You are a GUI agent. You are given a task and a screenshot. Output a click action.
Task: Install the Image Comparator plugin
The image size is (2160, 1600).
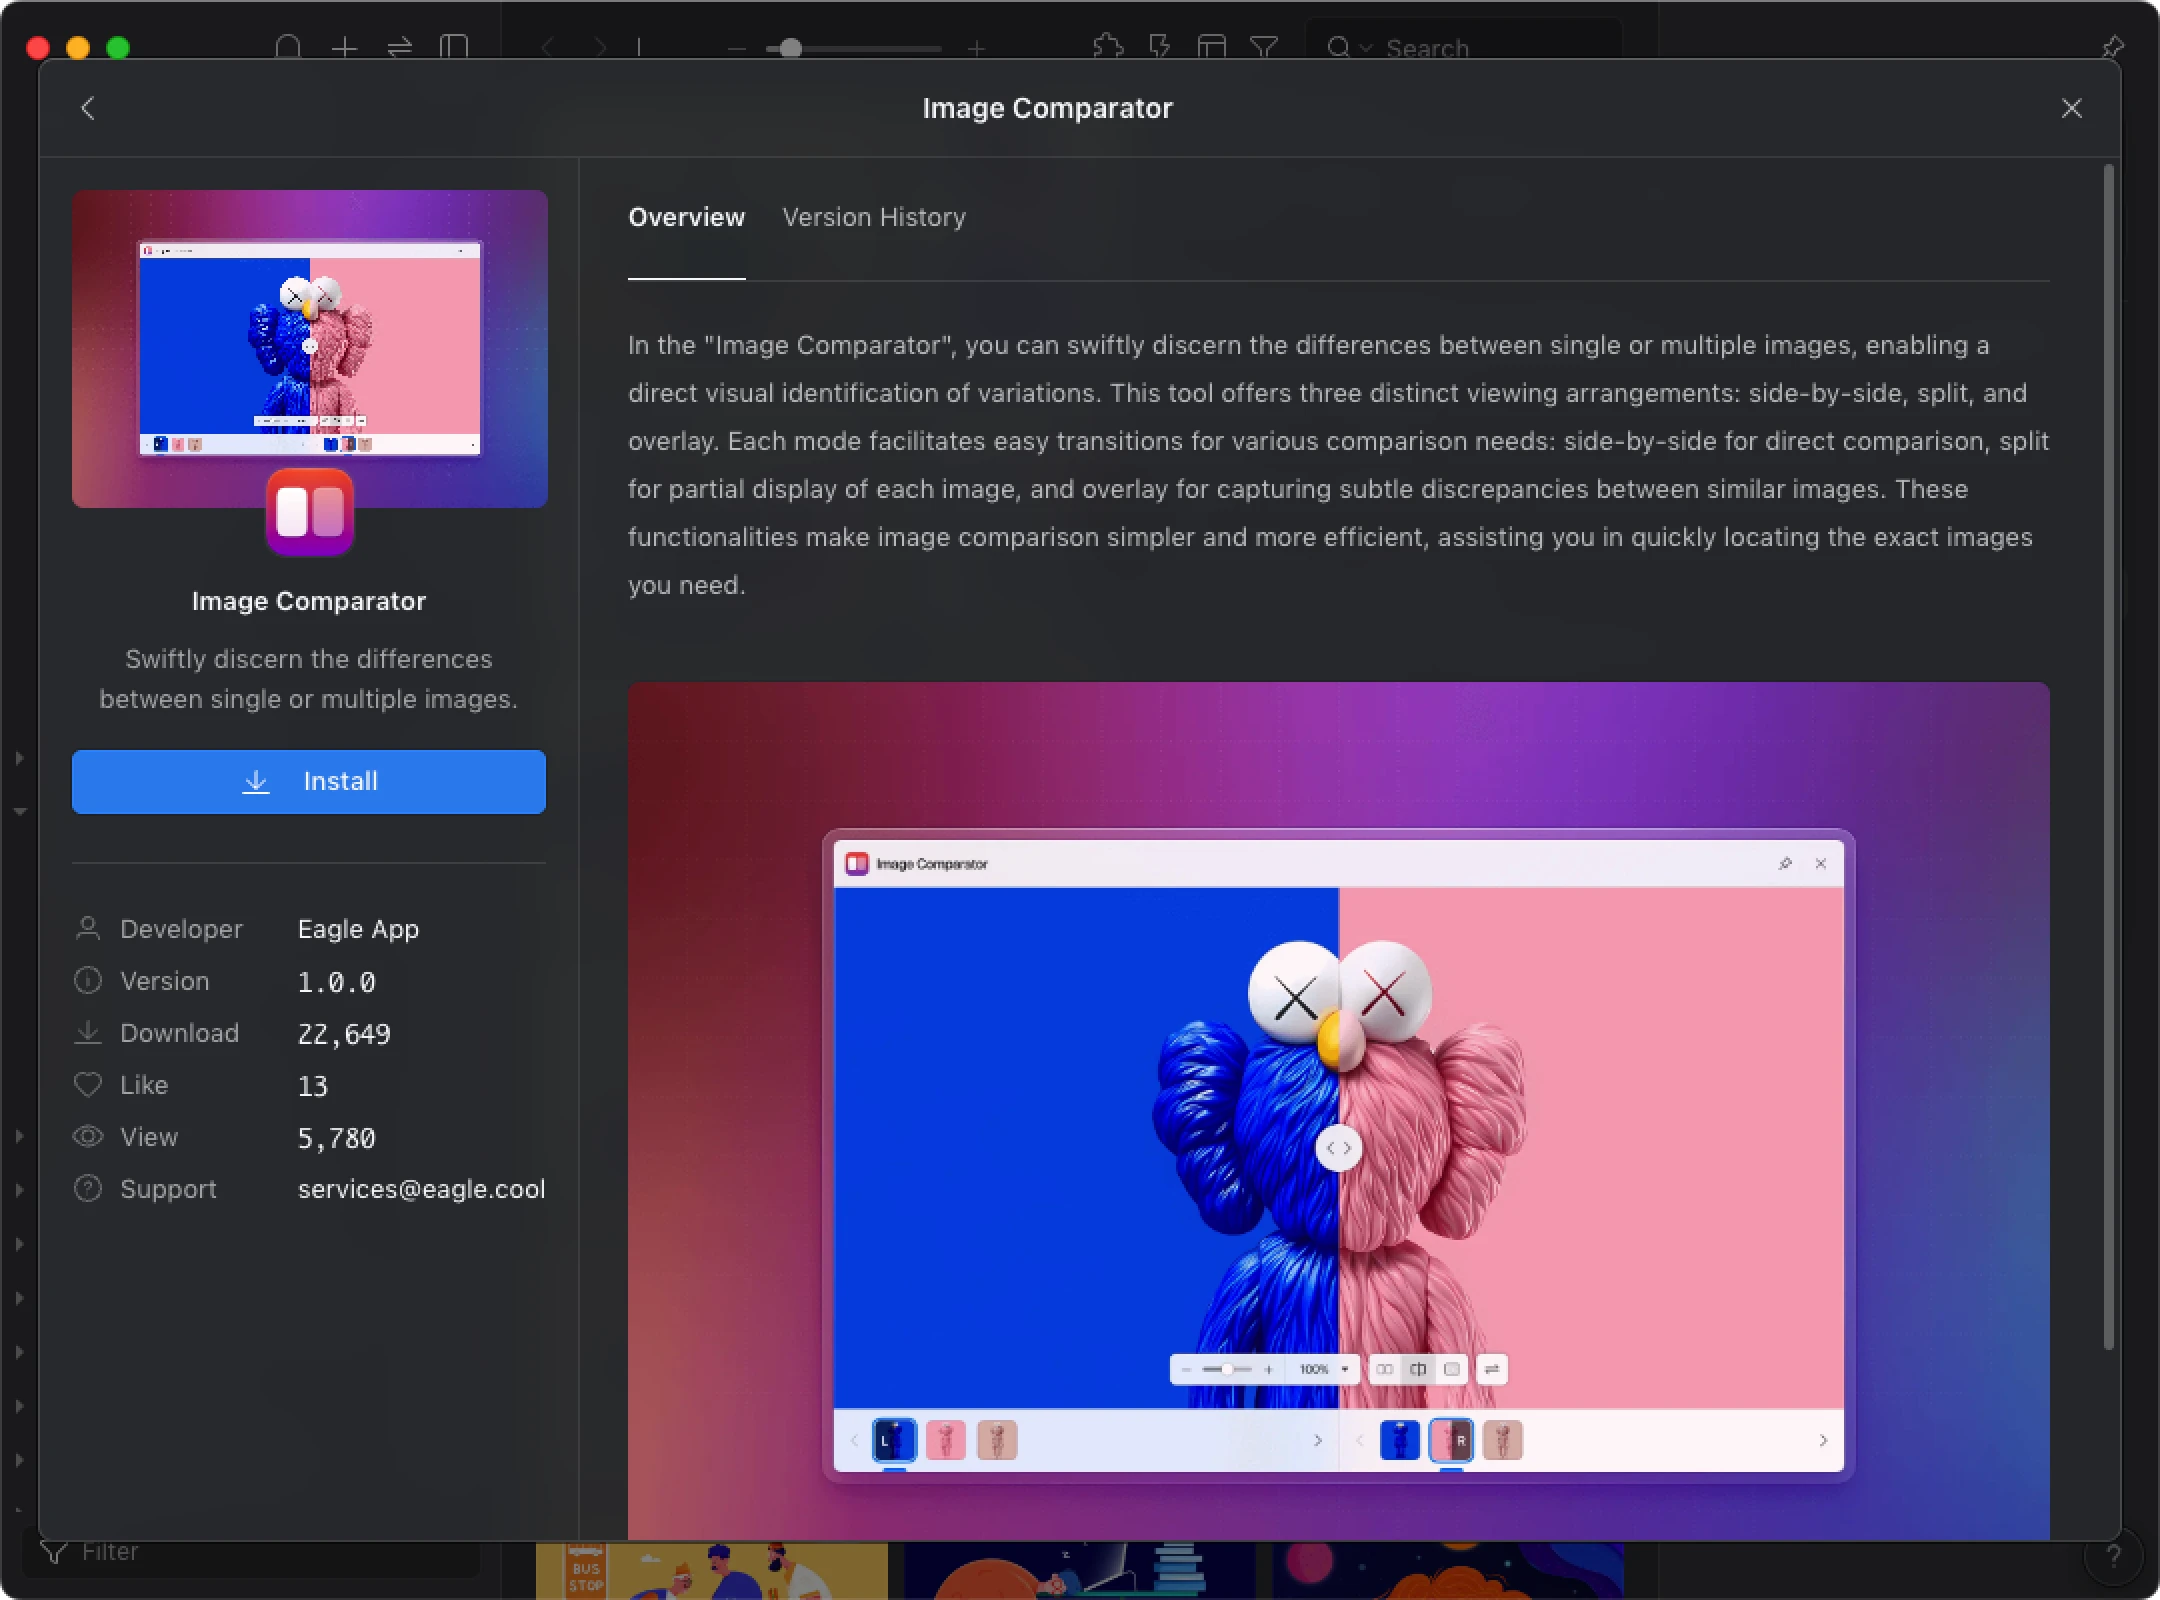tap(309, 781)
